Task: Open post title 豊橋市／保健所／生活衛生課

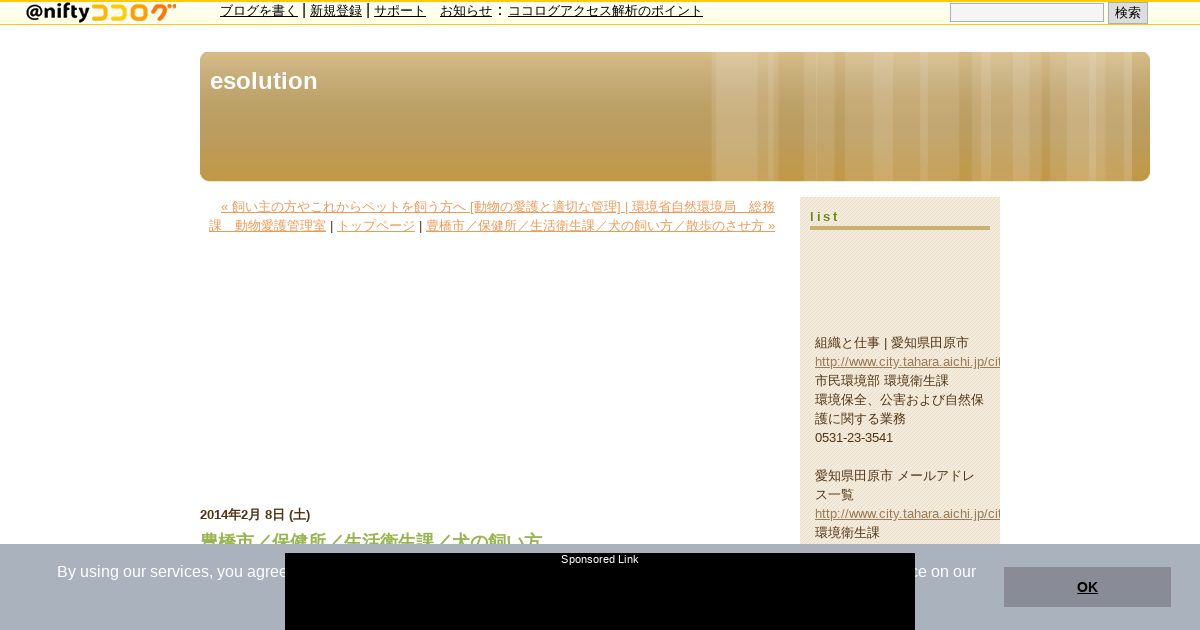Action: click(x=371, y=541)
